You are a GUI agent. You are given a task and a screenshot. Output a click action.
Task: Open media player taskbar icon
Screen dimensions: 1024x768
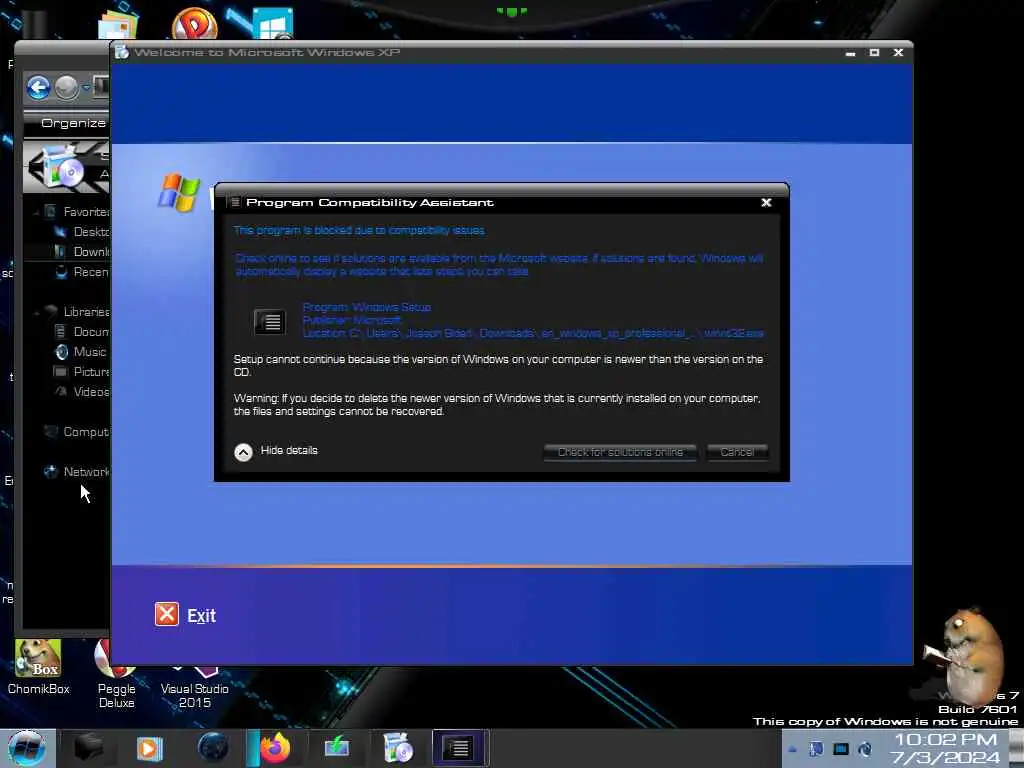tap(149, 748)
